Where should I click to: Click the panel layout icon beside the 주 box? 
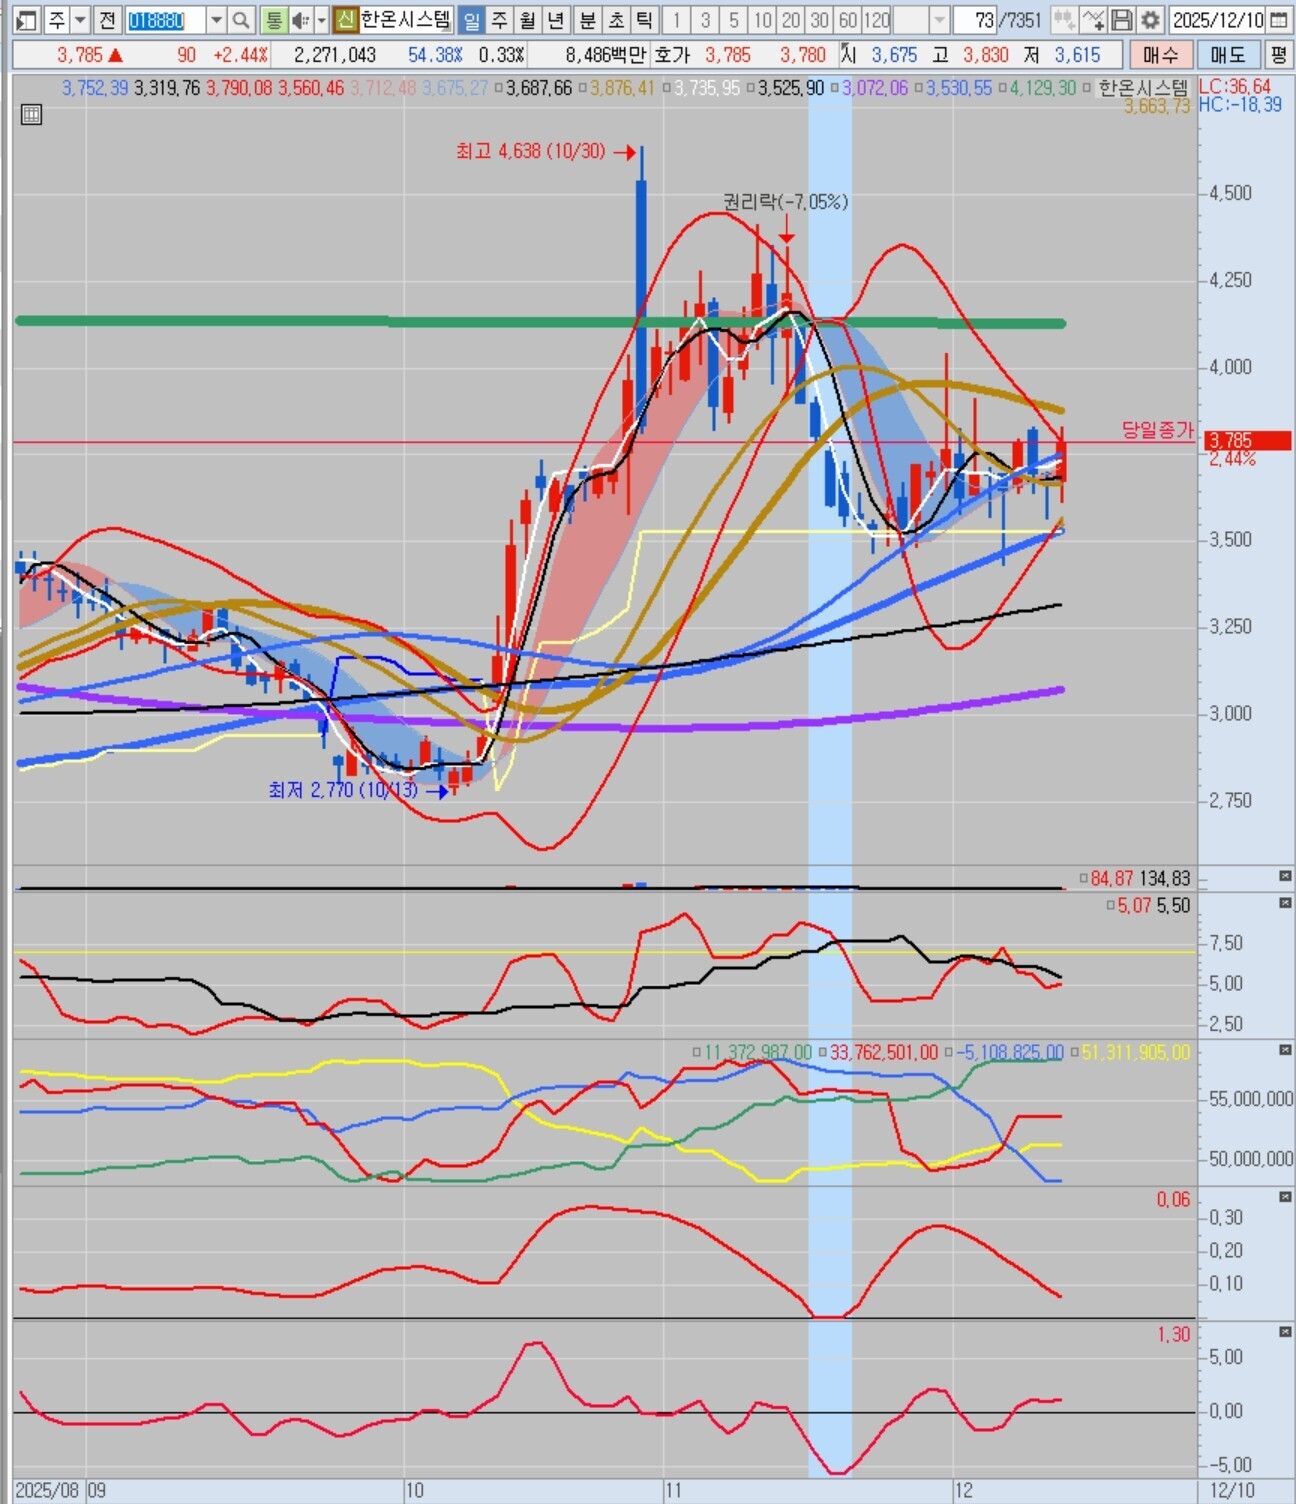click(27, 19)
